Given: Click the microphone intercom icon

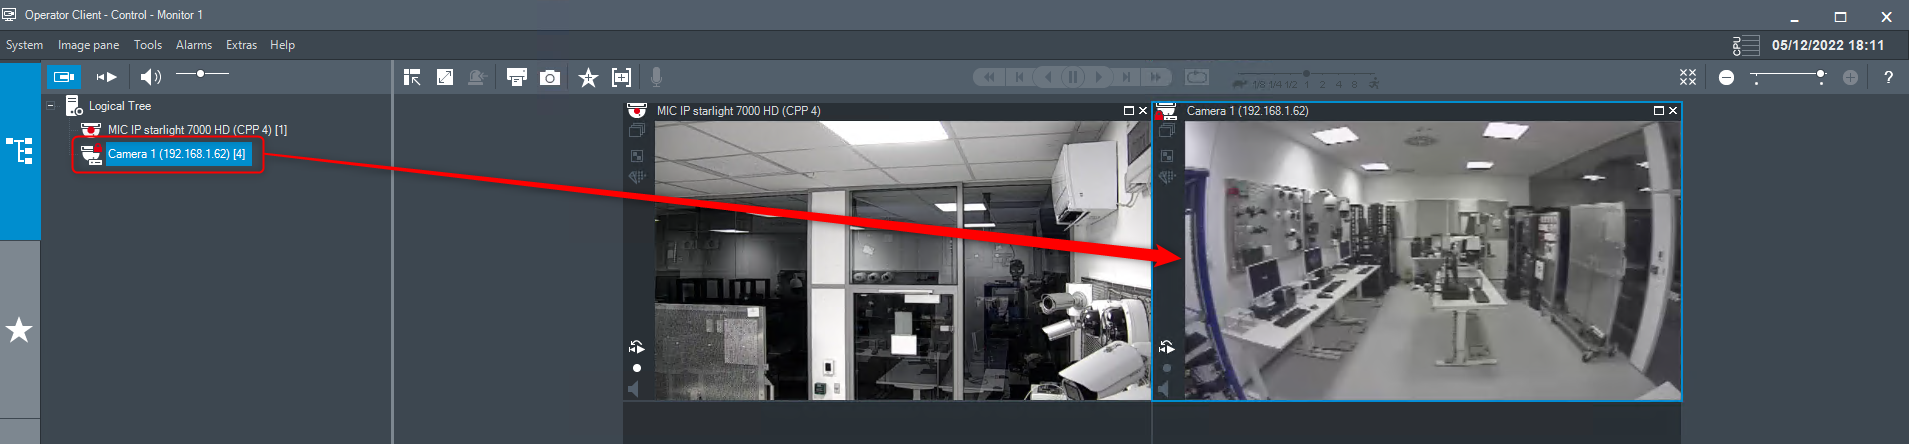Looking at the screenshot, I should click(x=656, y=77).
